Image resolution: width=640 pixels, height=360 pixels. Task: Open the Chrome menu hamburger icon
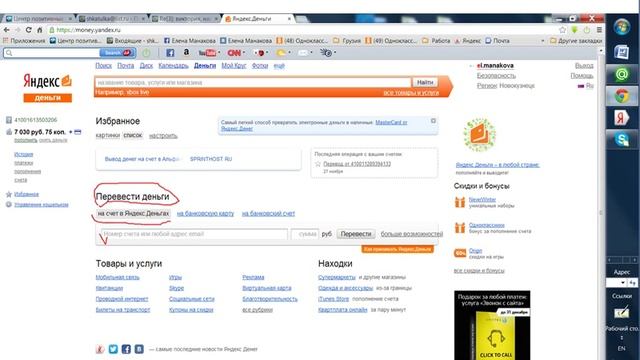pos(599,30)
